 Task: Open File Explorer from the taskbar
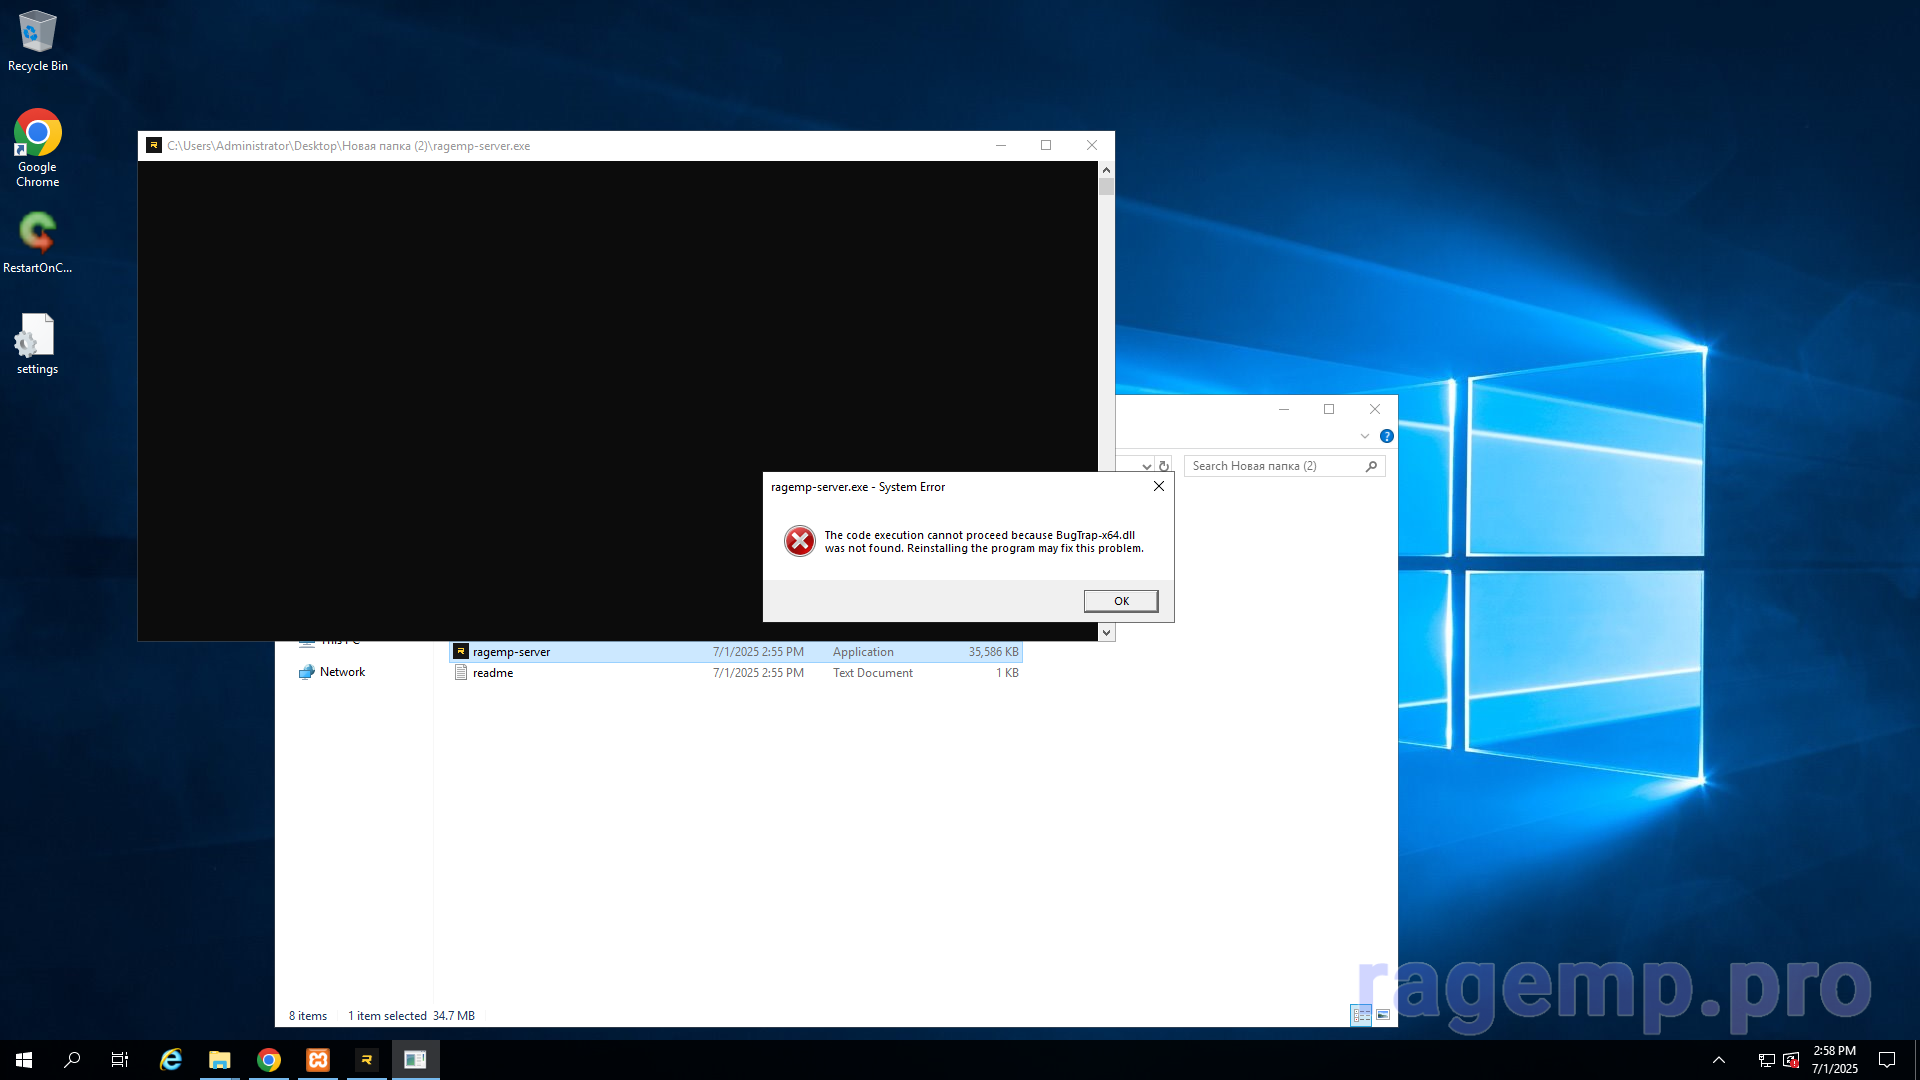pyautogui.click(x=220, y=1060)
